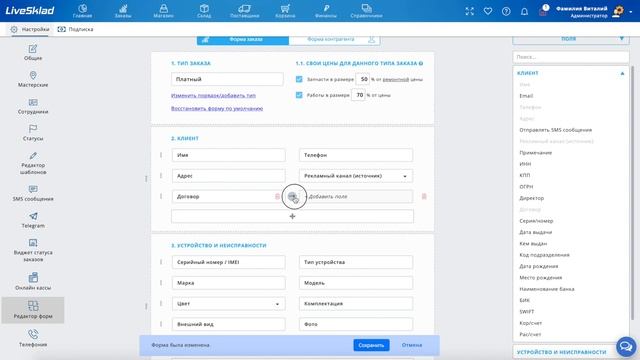Collapse the КЛИЕНТ fields group
This screenshot has width=640, height=360.
click(x=622, y=73)
